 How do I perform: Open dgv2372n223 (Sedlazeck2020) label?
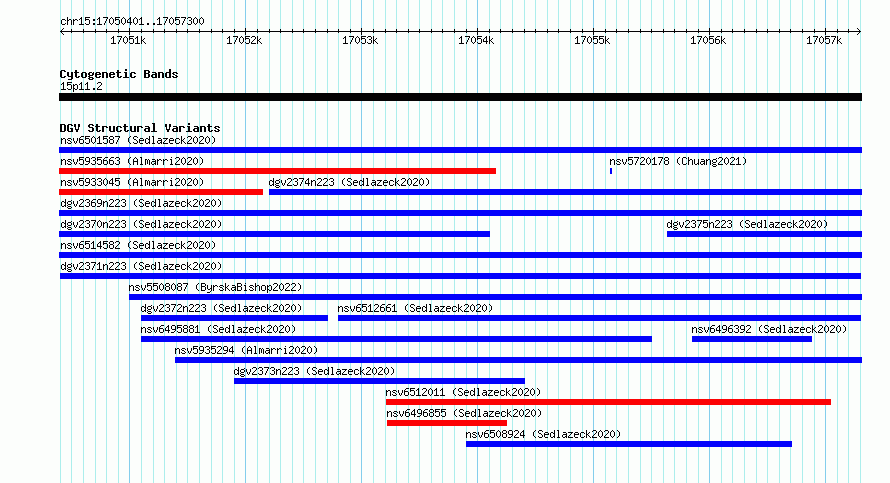point(221,308)
